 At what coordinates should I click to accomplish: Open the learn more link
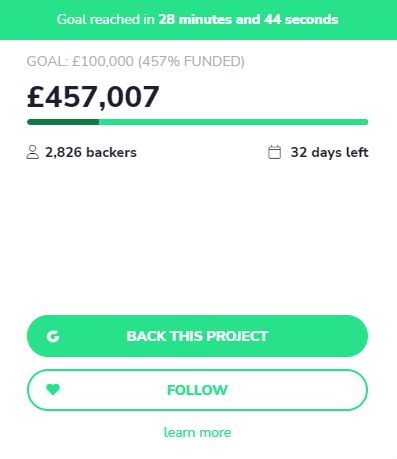pyautogui.click(x=197, y=433)
